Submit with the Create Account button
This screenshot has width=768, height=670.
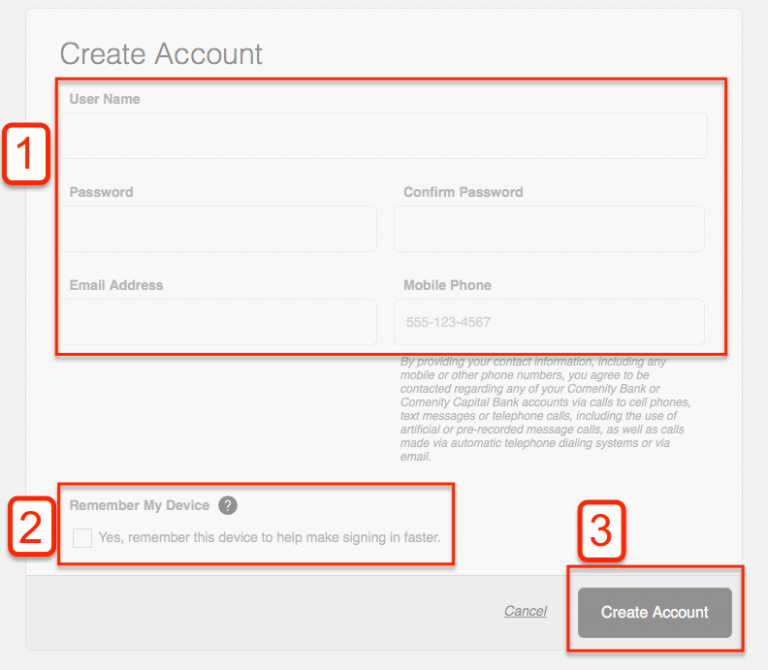click(655, 612)
